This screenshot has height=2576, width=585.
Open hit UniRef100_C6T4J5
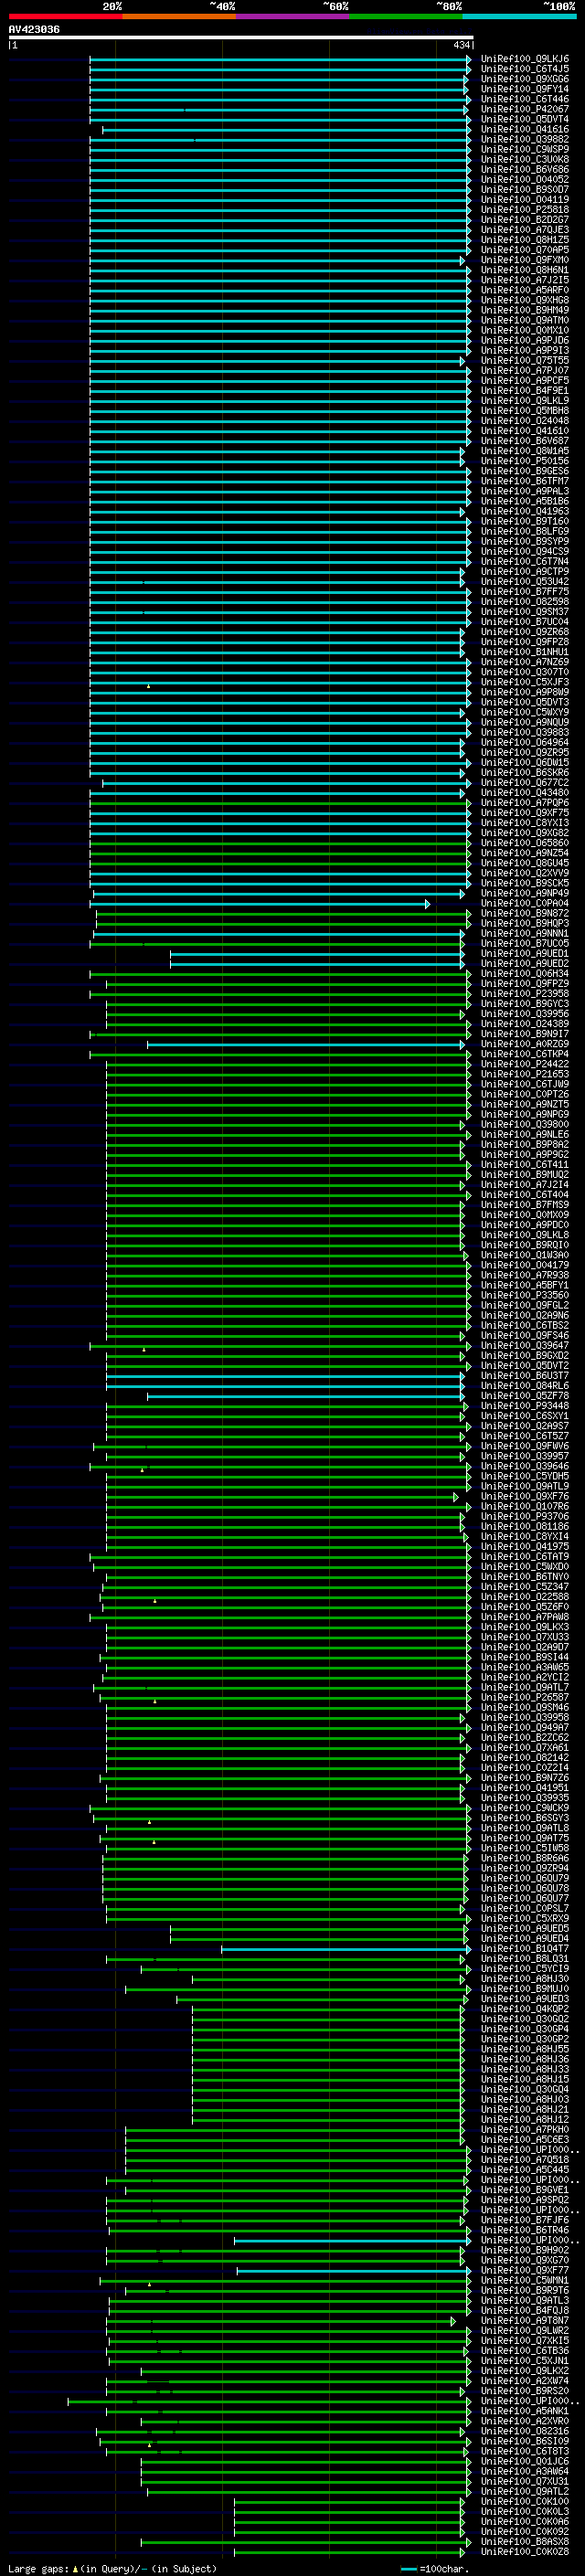tap(525, 69)
